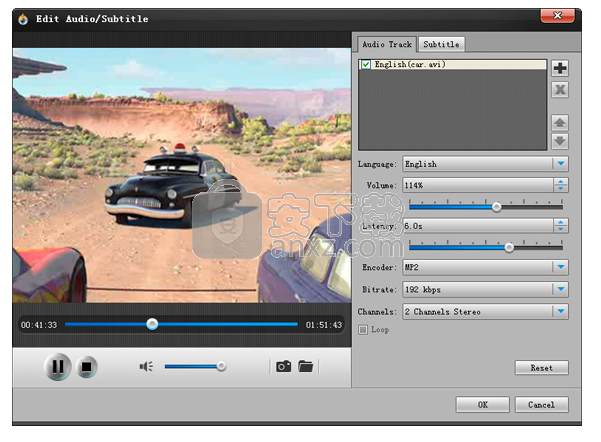Screen dimensions: 601x442
Task: Increase volume with spinner up arrow
Action: 561,182
